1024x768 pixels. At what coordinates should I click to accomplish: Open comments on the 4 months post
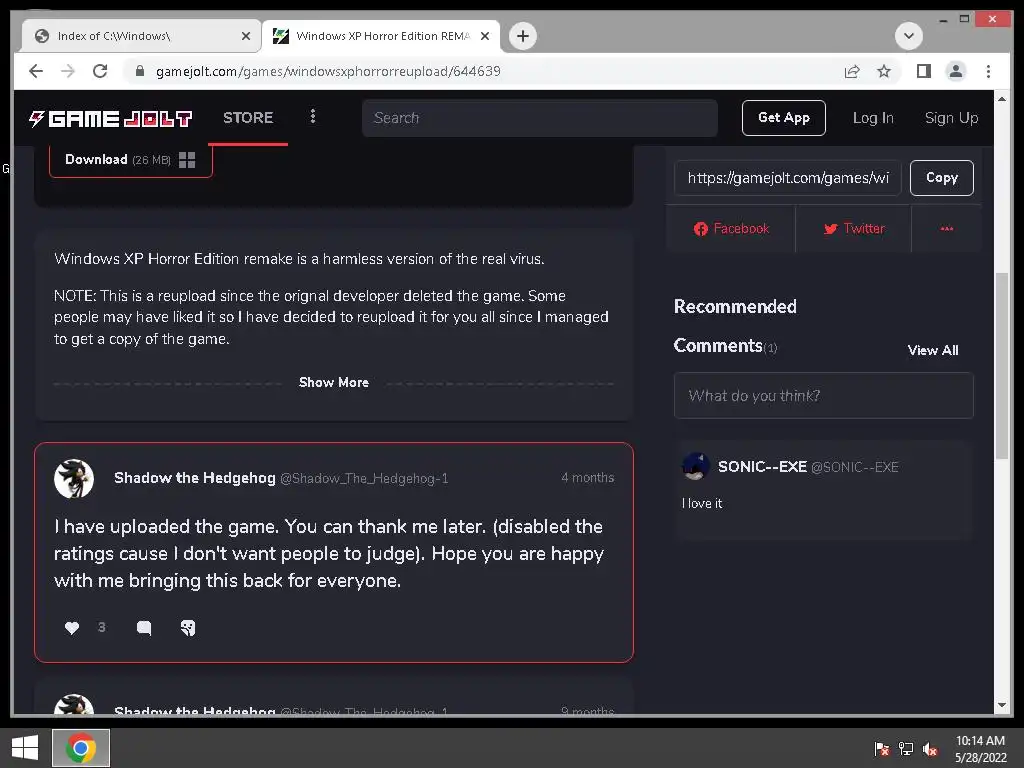point(144,628)
